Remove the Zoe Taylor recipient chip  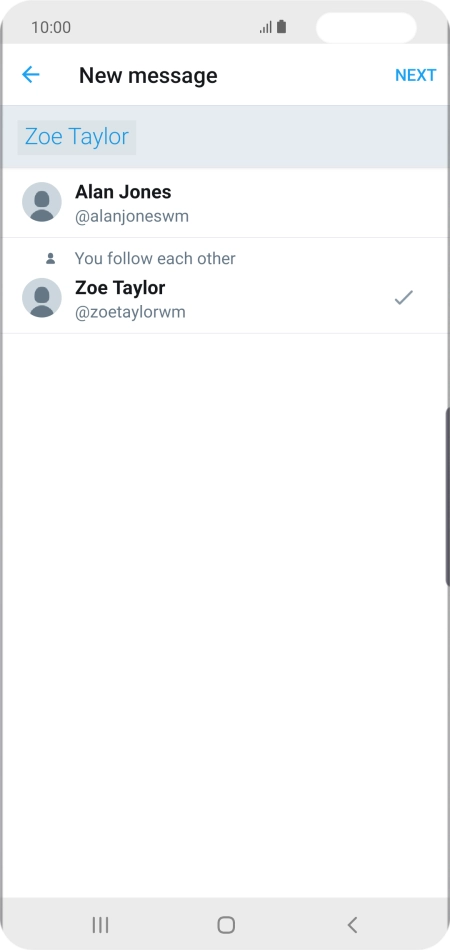pyautogui.click(x=77, y=137)
